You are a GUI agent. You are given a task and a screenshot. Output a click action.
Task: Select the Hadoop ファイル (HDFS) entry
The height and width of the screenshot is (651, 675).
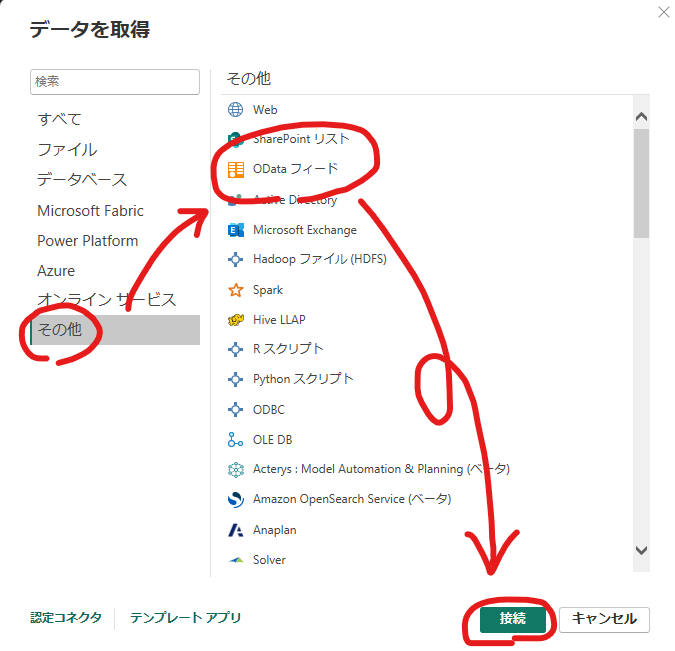tap(320, 259)
